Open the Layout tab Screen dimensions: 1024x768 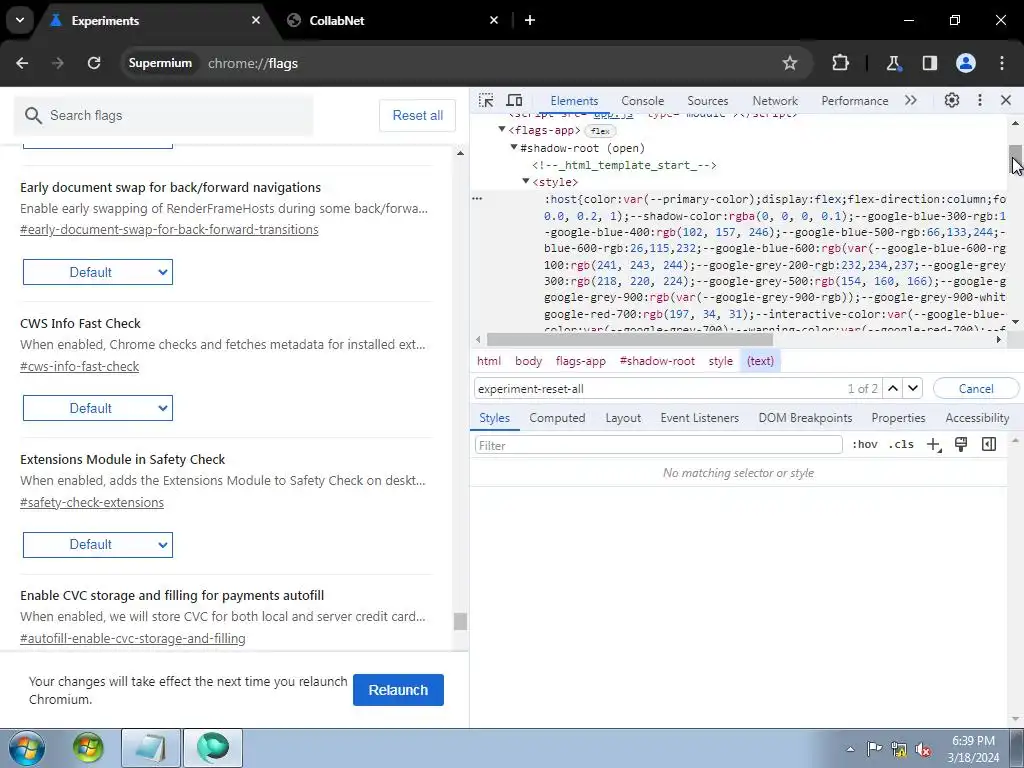(x=623, y=418)
